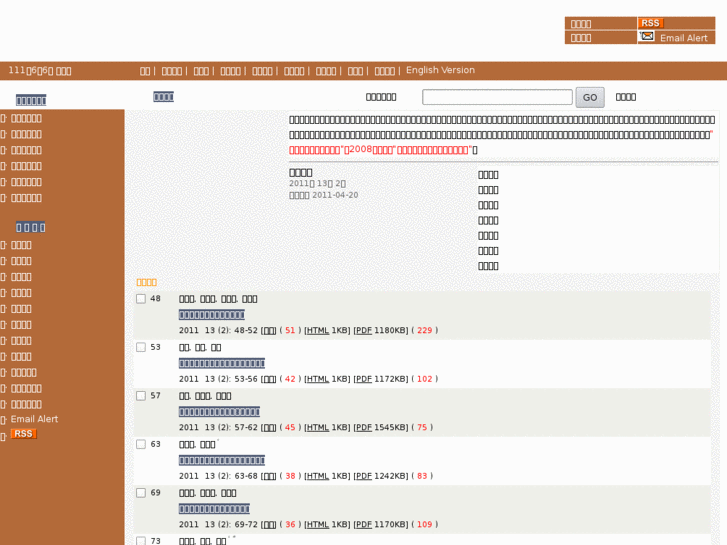Switch to the English Version of the site

point(440,70)
